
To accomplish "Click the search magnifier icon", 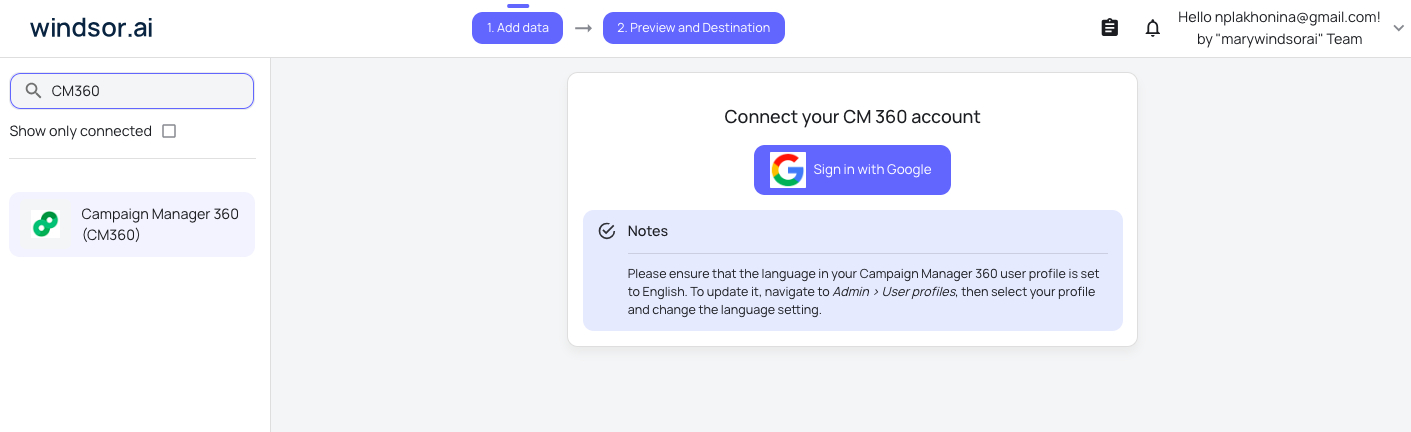I will [34, 91].
